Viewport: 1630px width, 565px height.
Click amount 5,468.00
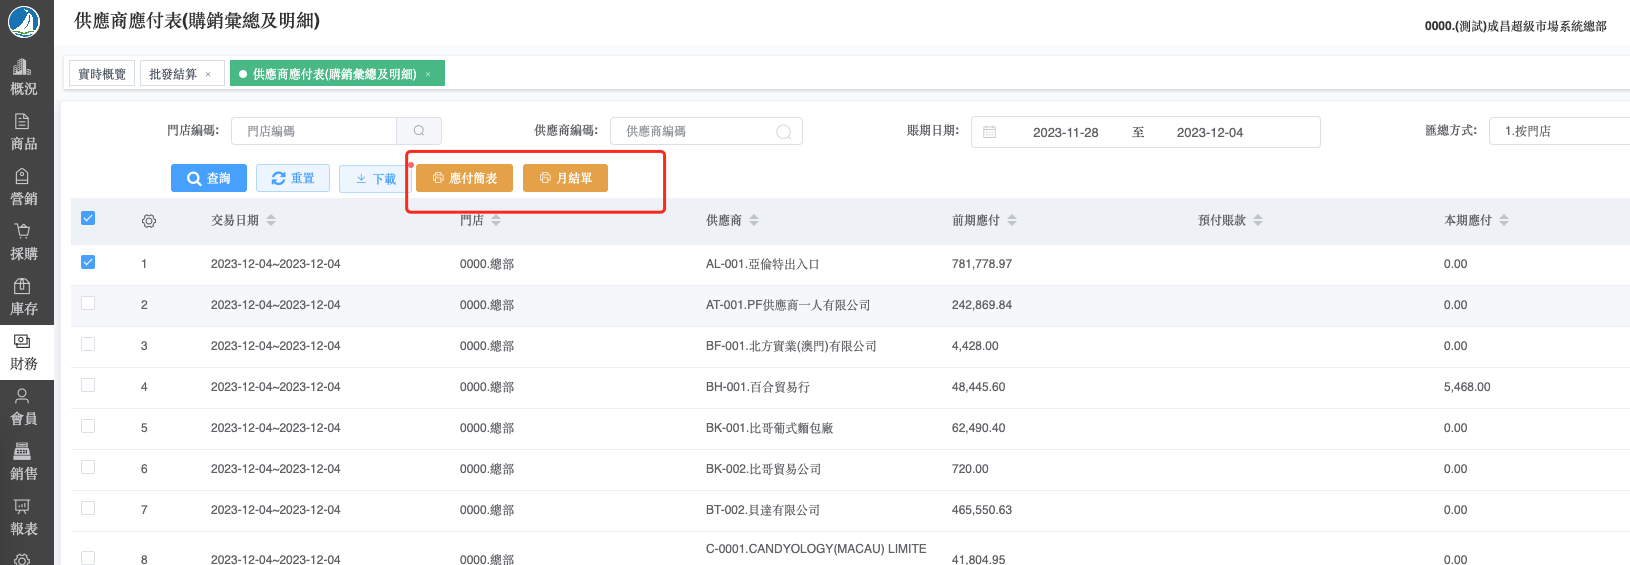(1467, 387)
